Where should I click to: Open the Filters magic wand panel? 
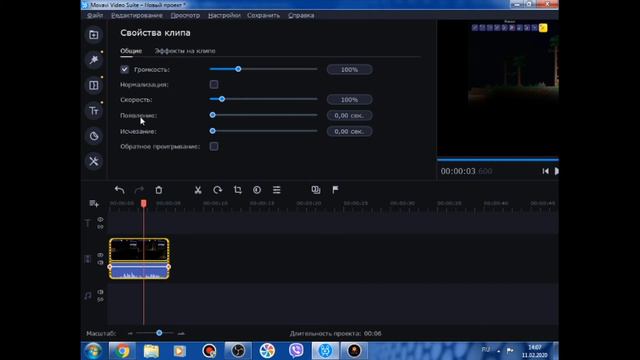[x=93, y=60]
